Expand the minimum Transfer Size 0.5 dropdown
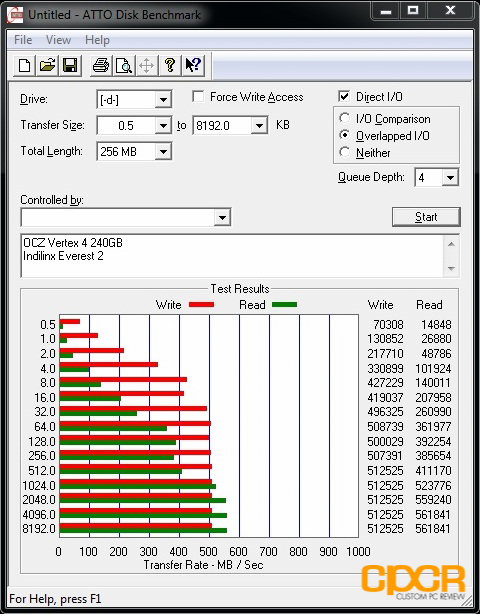The width and height of the screenshot is (480, 614). click(163, 126)
